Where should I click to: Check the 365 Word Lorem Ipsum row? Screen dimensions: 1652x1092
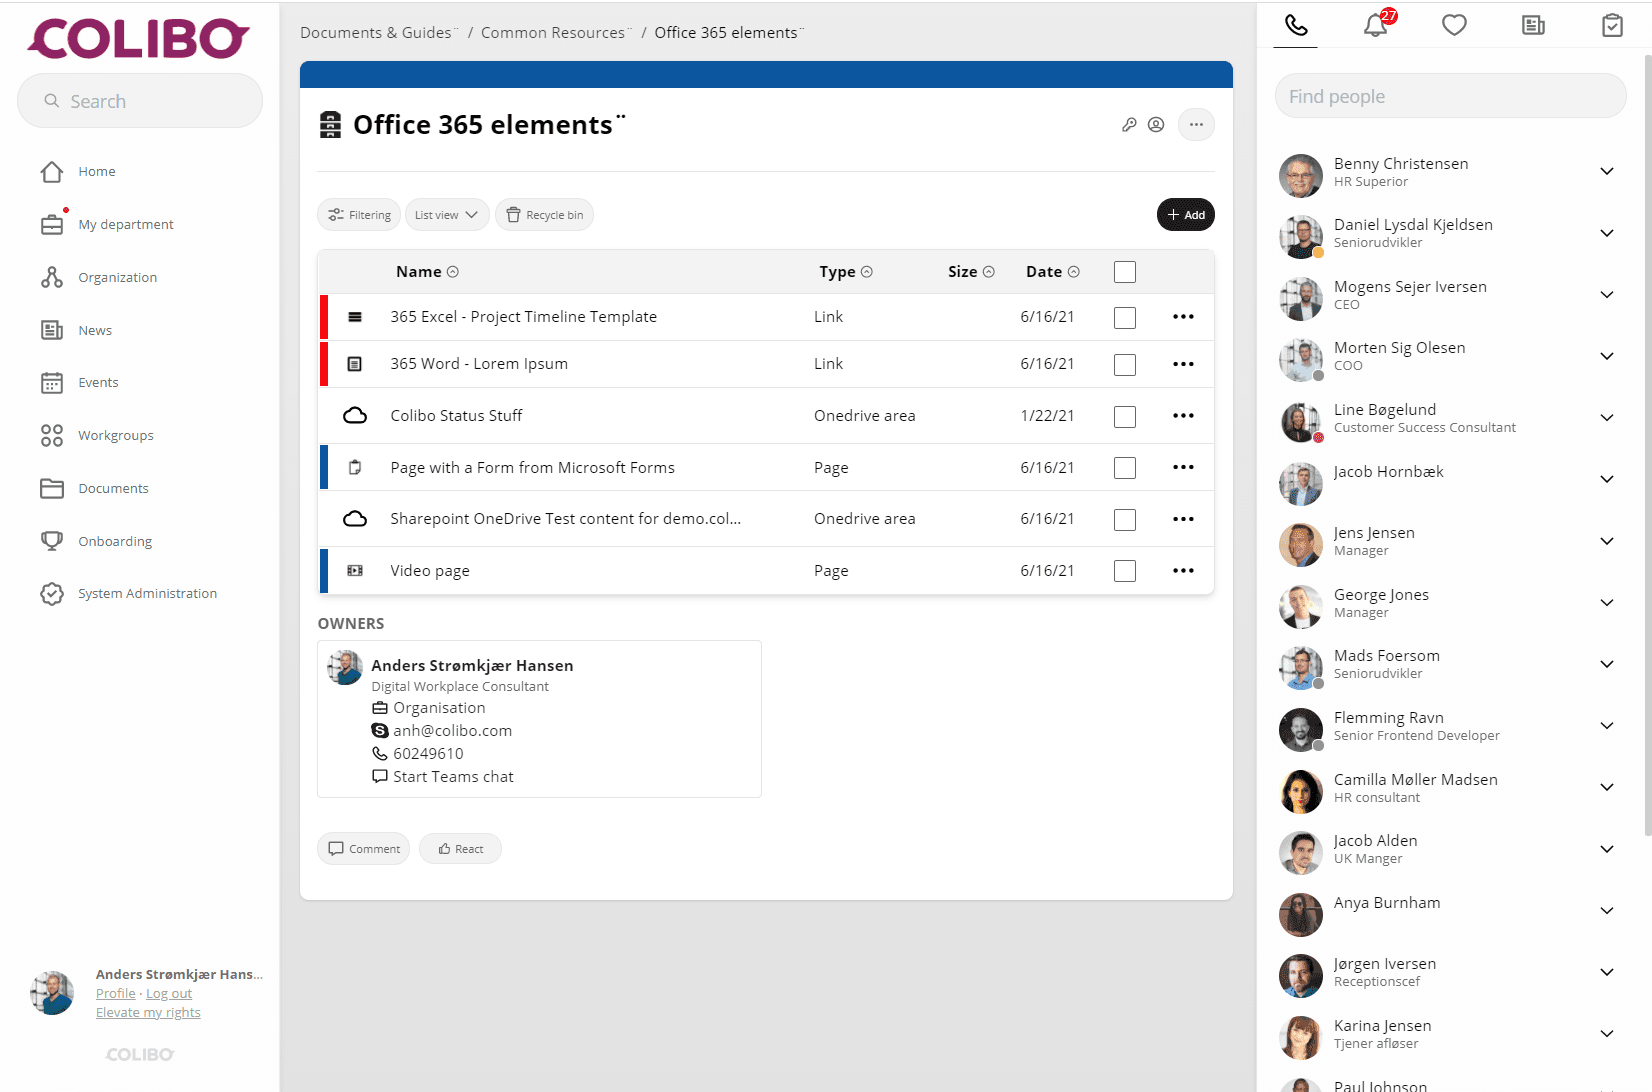(x=1125, y=365)
